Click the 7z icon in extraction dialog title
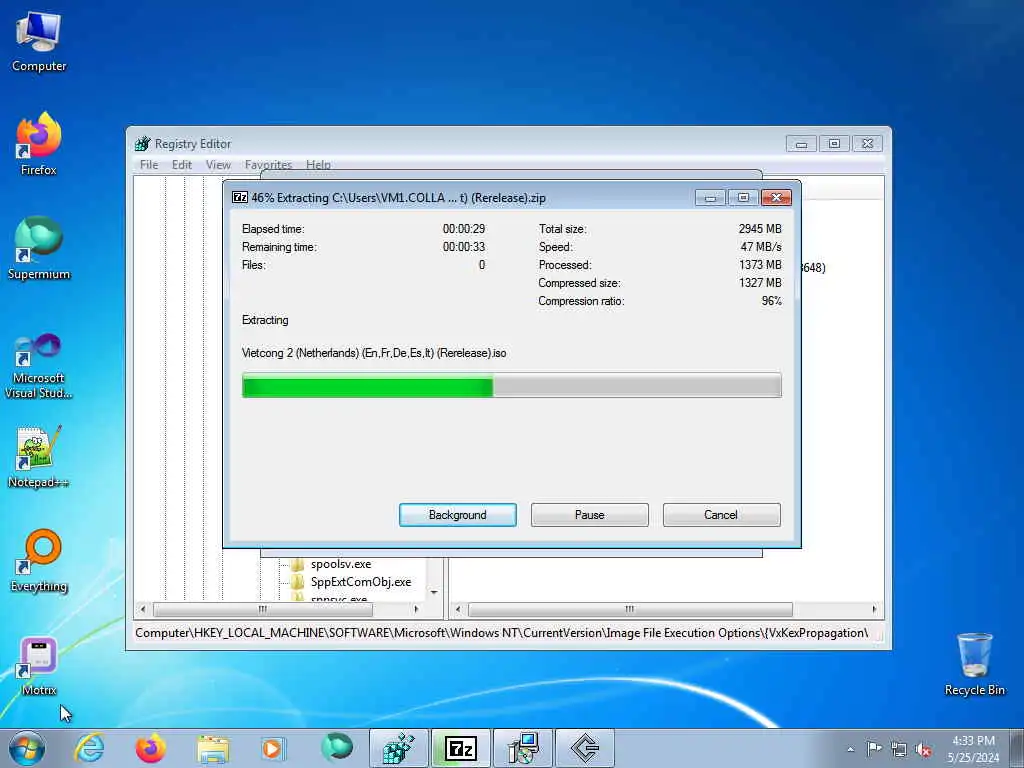Viewport: 1024px width, 768px height. pos(240,197)
